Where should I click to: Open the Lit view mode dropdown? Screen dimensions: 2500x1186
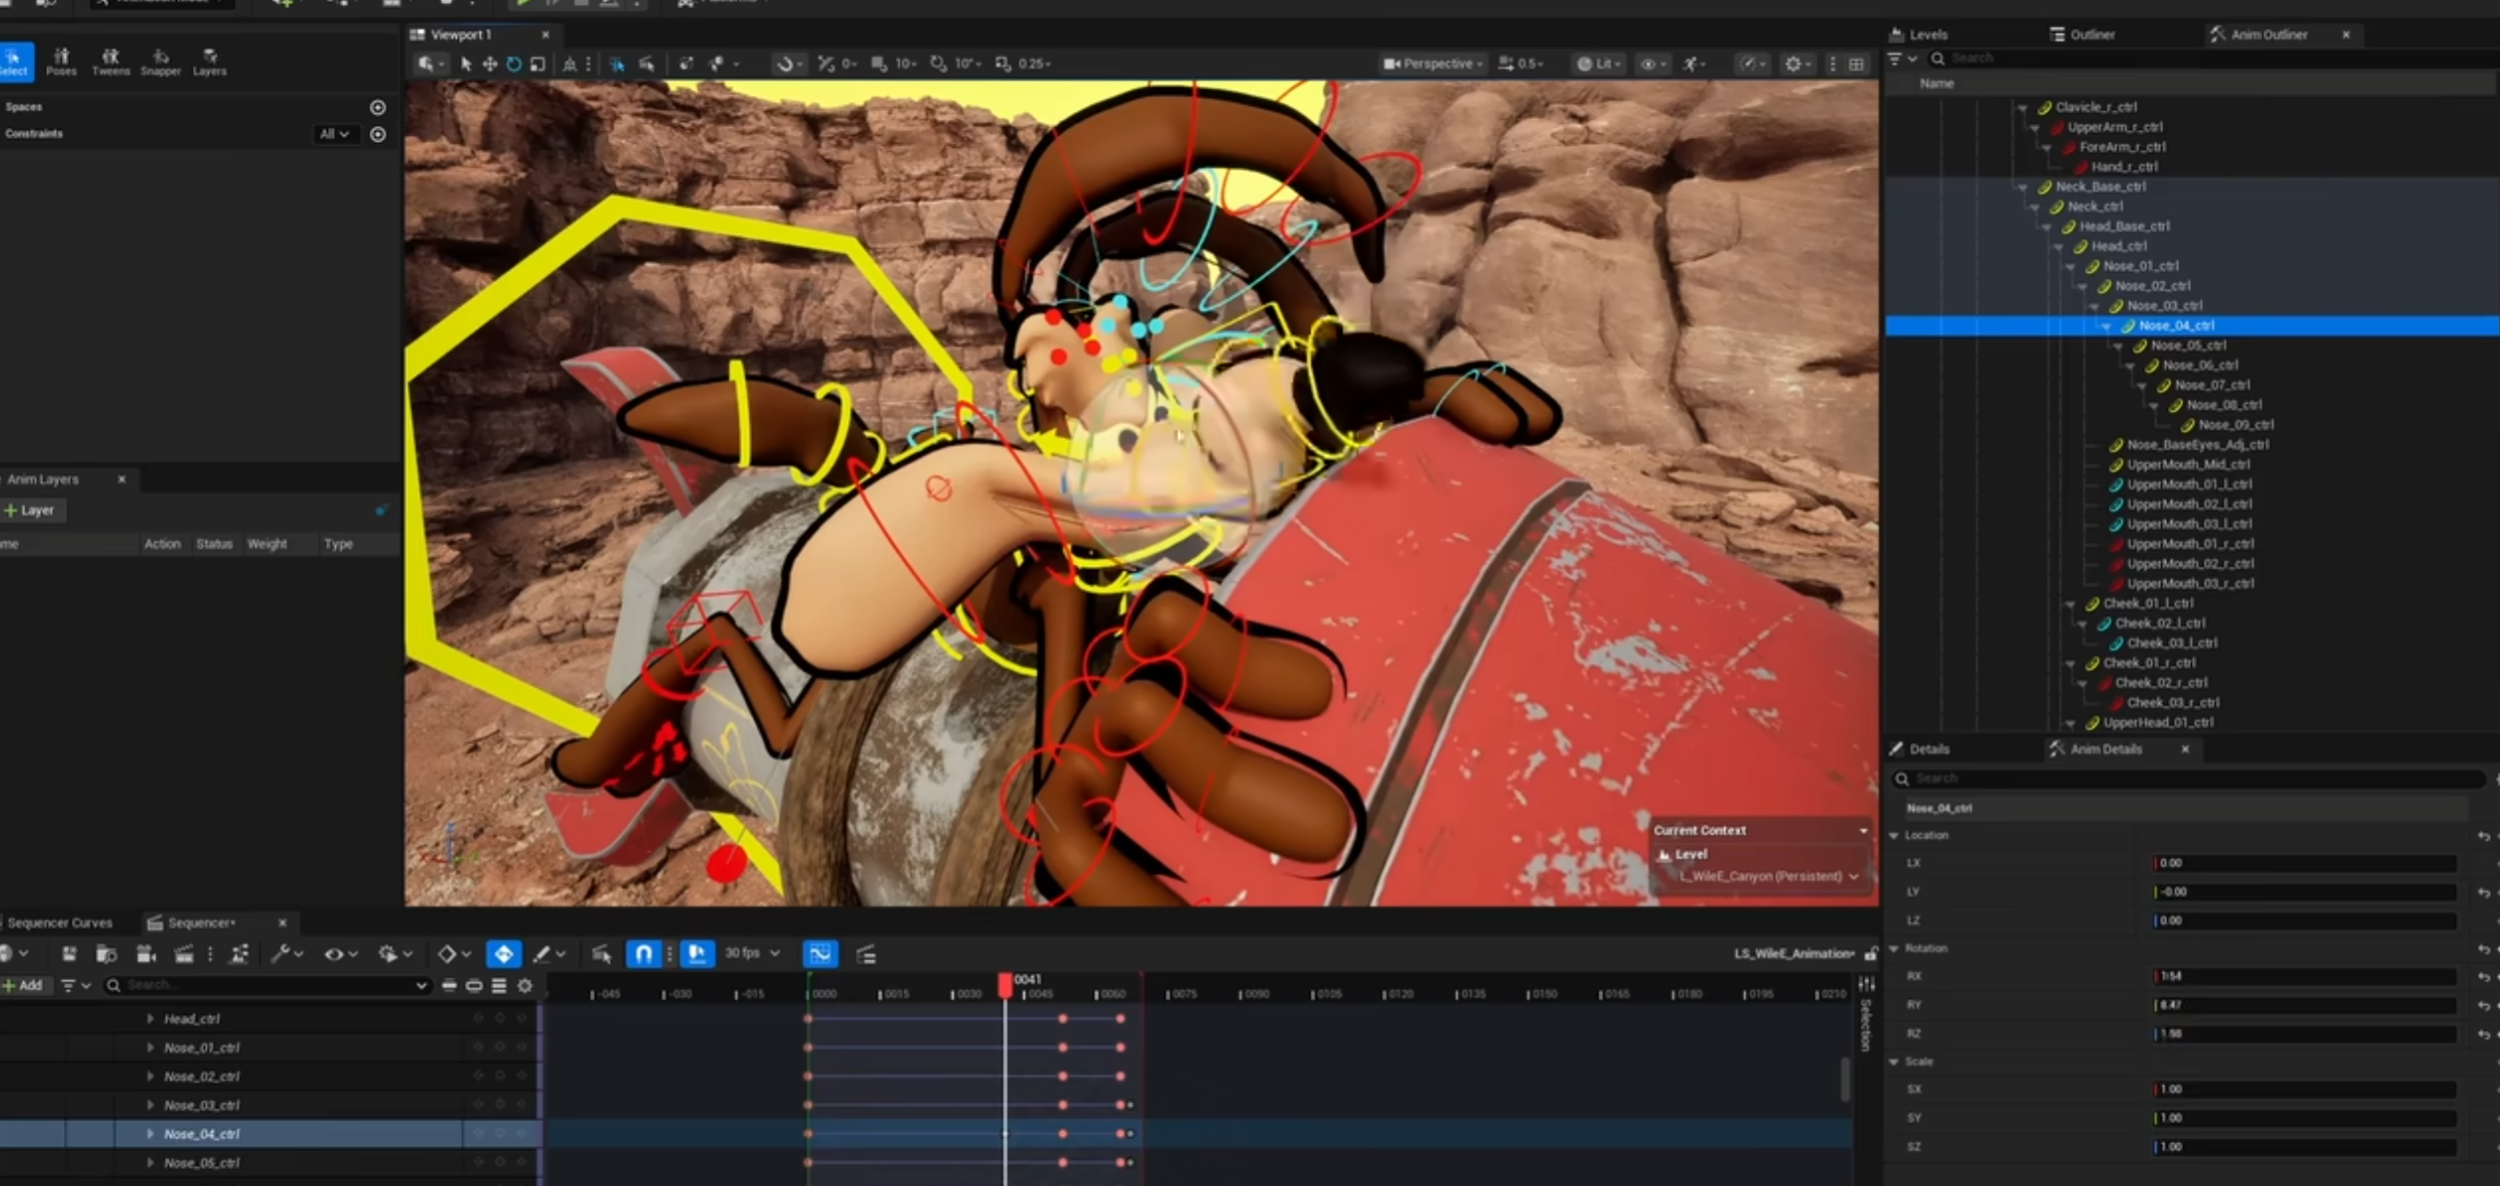pos(1598,64)
